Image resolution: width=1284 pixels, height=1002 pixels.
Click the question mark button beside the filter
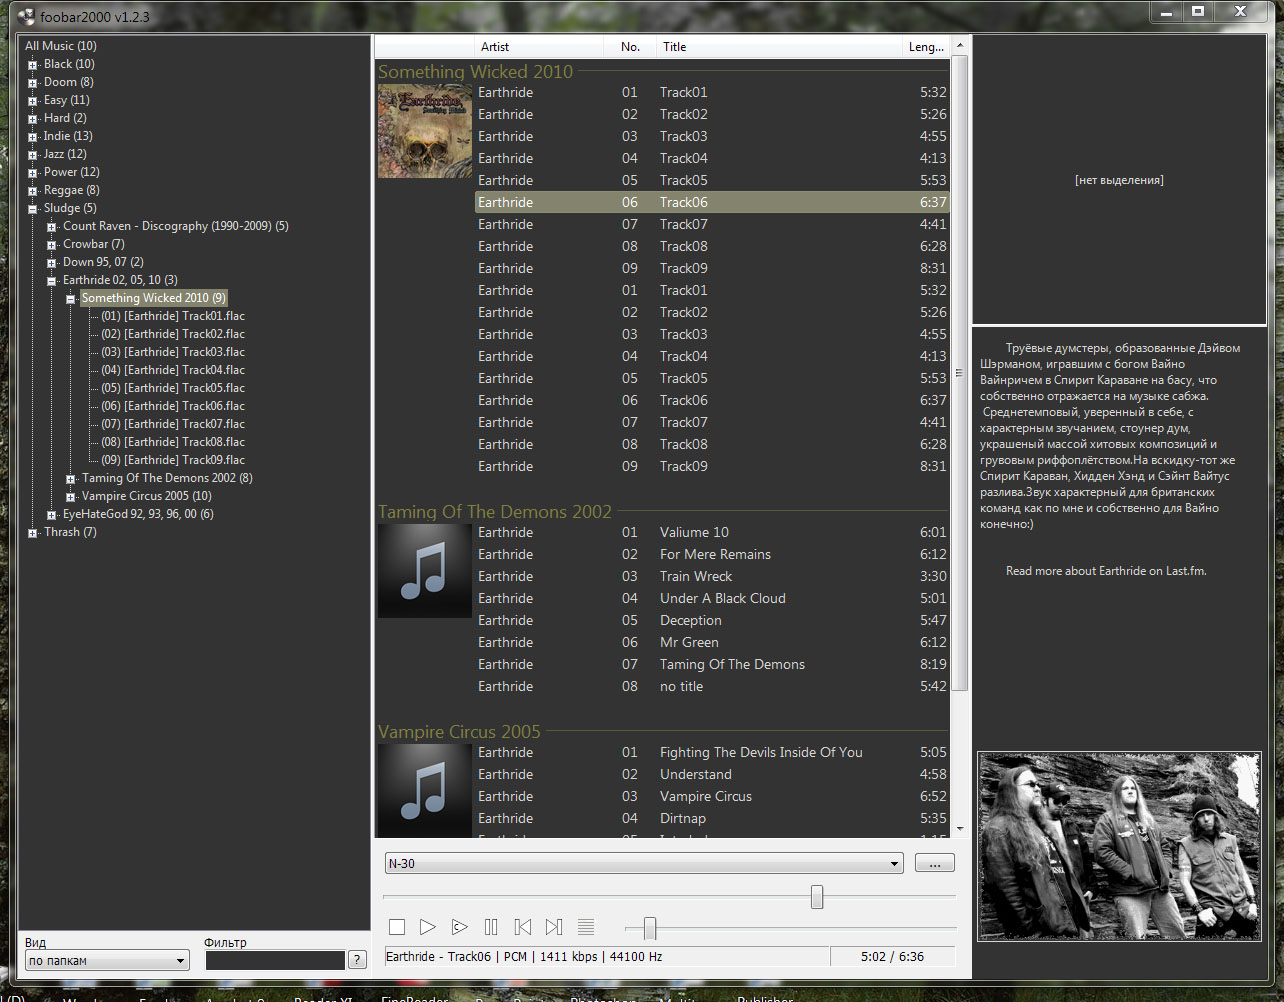(x=357, y=960)
